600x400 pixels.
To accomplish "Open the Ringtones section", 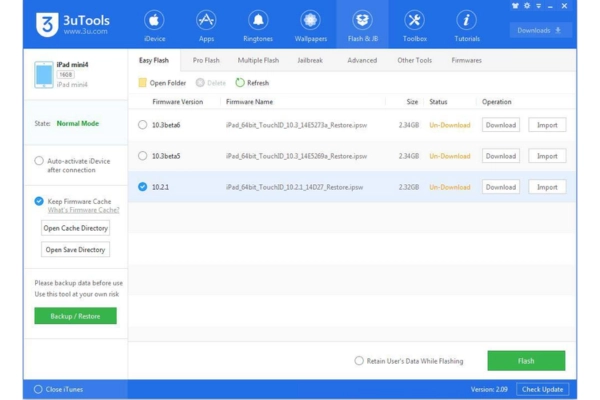I will click(x=258, y=25).
